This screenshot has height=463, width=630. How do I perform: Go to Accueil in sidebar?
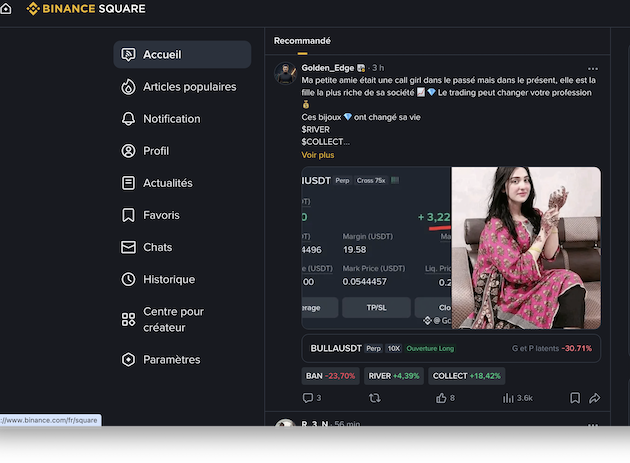(x=162, y=54)
